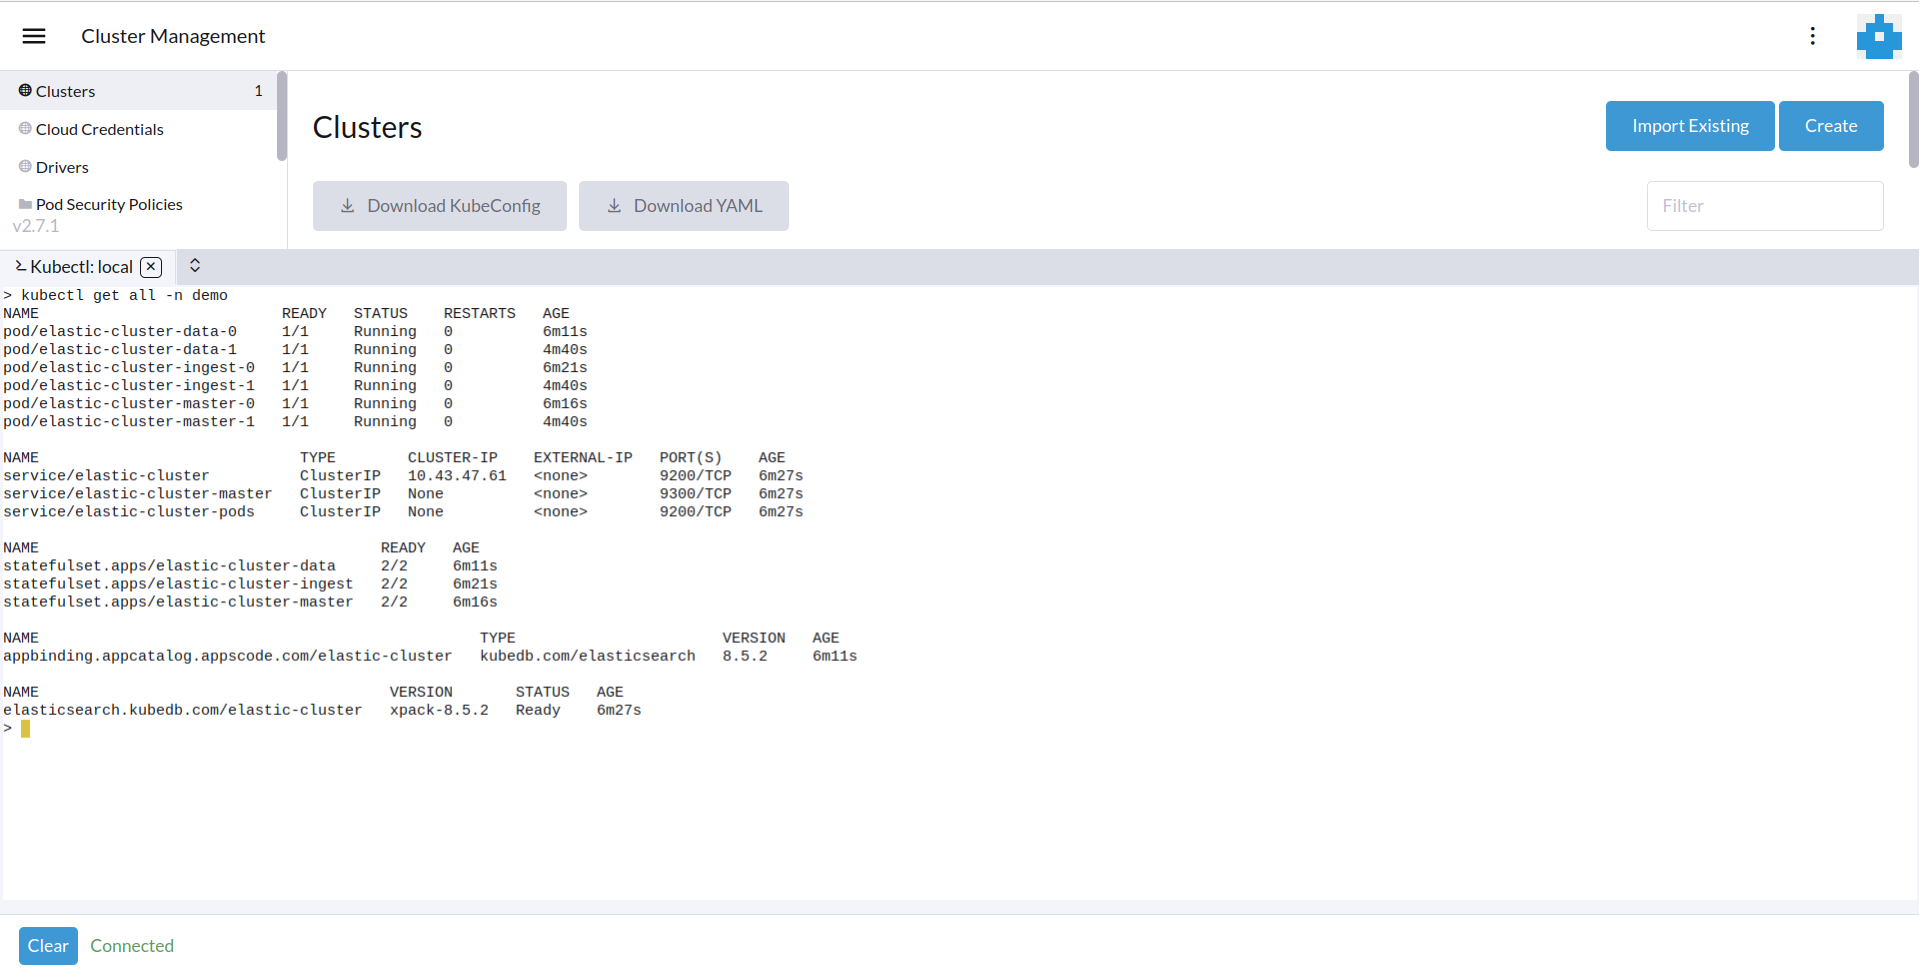1920x976 pixels.
Task: Click the terminal prompt icon on Kubectl tab
Action: [20, 266]
